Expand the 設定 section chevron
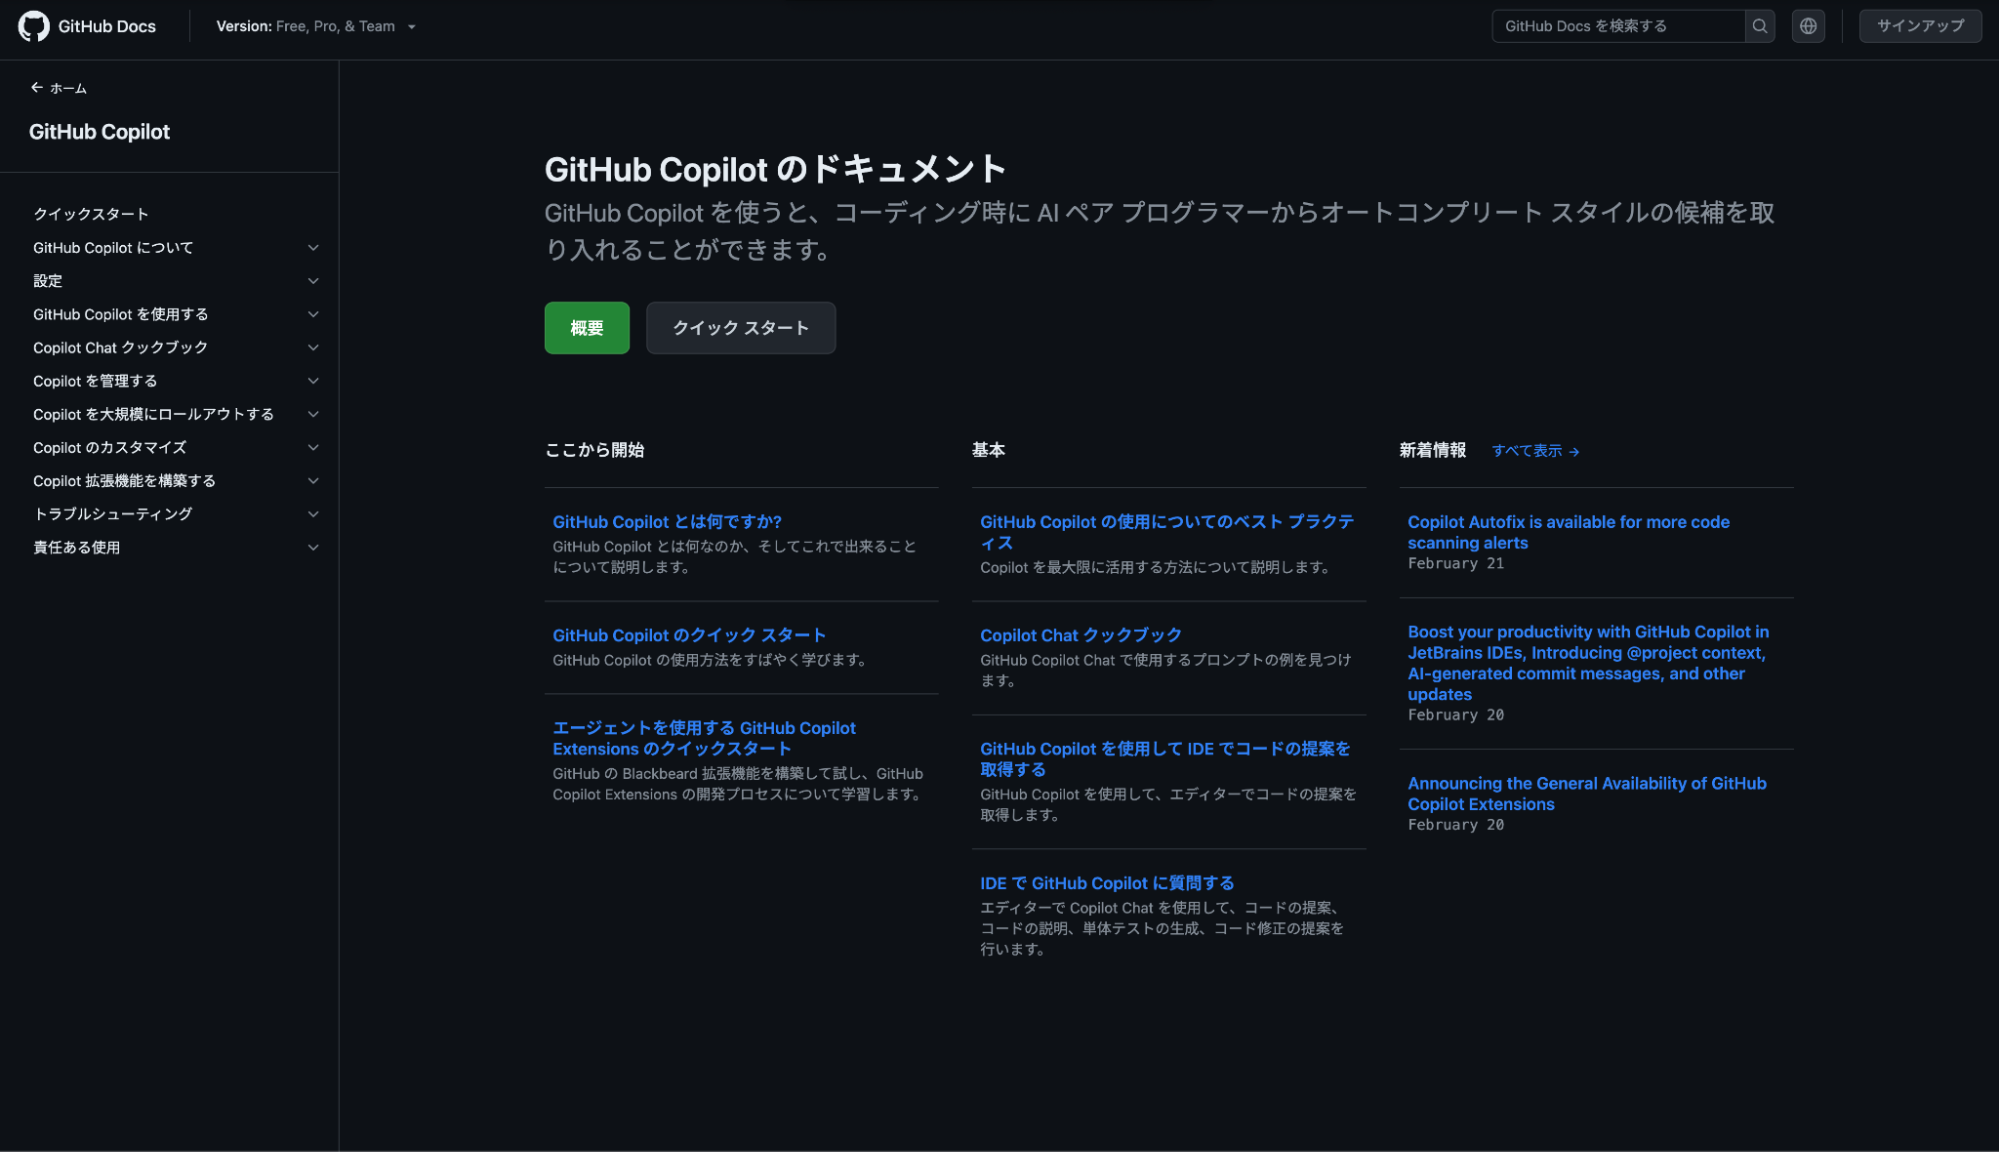Viewport: 1999px width, 1152px height. [x=313, y=281]
